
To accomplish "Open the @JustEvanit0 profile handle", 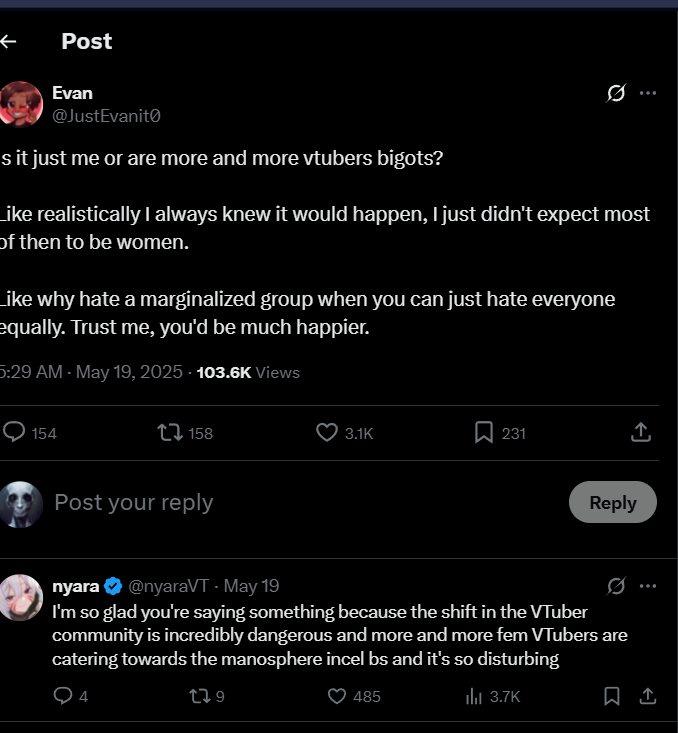I will click(106, 116).
